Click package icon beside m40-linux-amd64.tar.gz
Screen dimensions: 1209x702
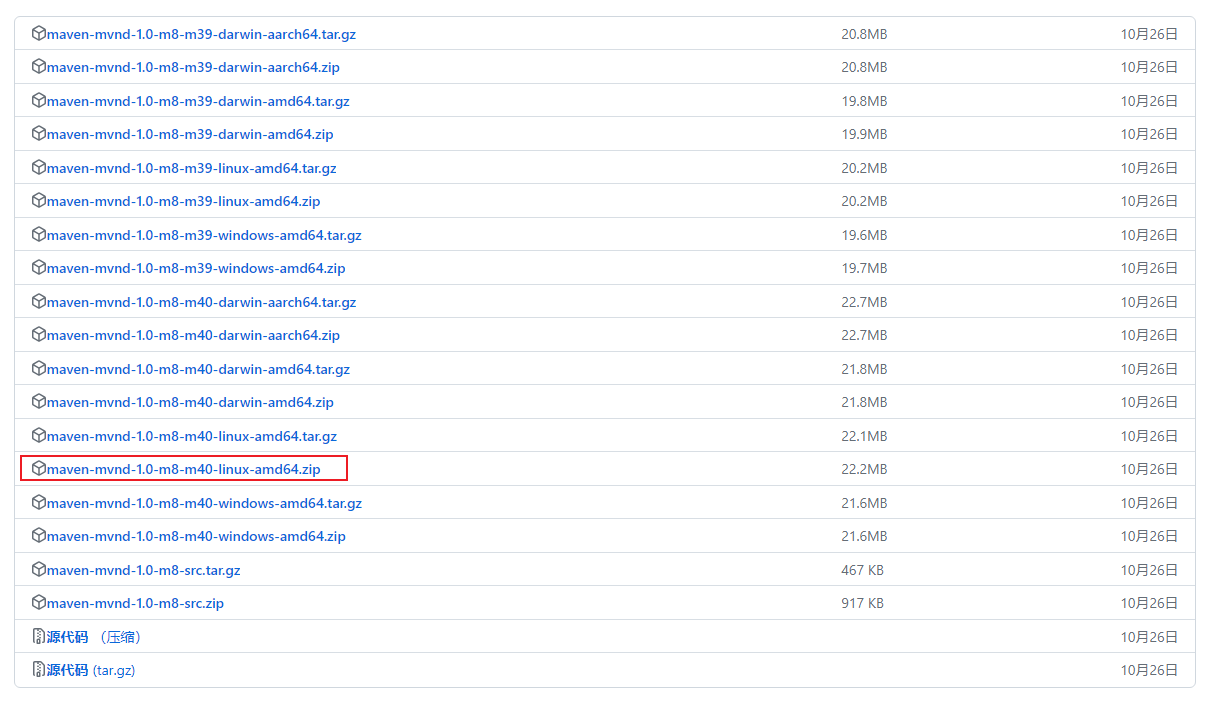coord(39,435)
